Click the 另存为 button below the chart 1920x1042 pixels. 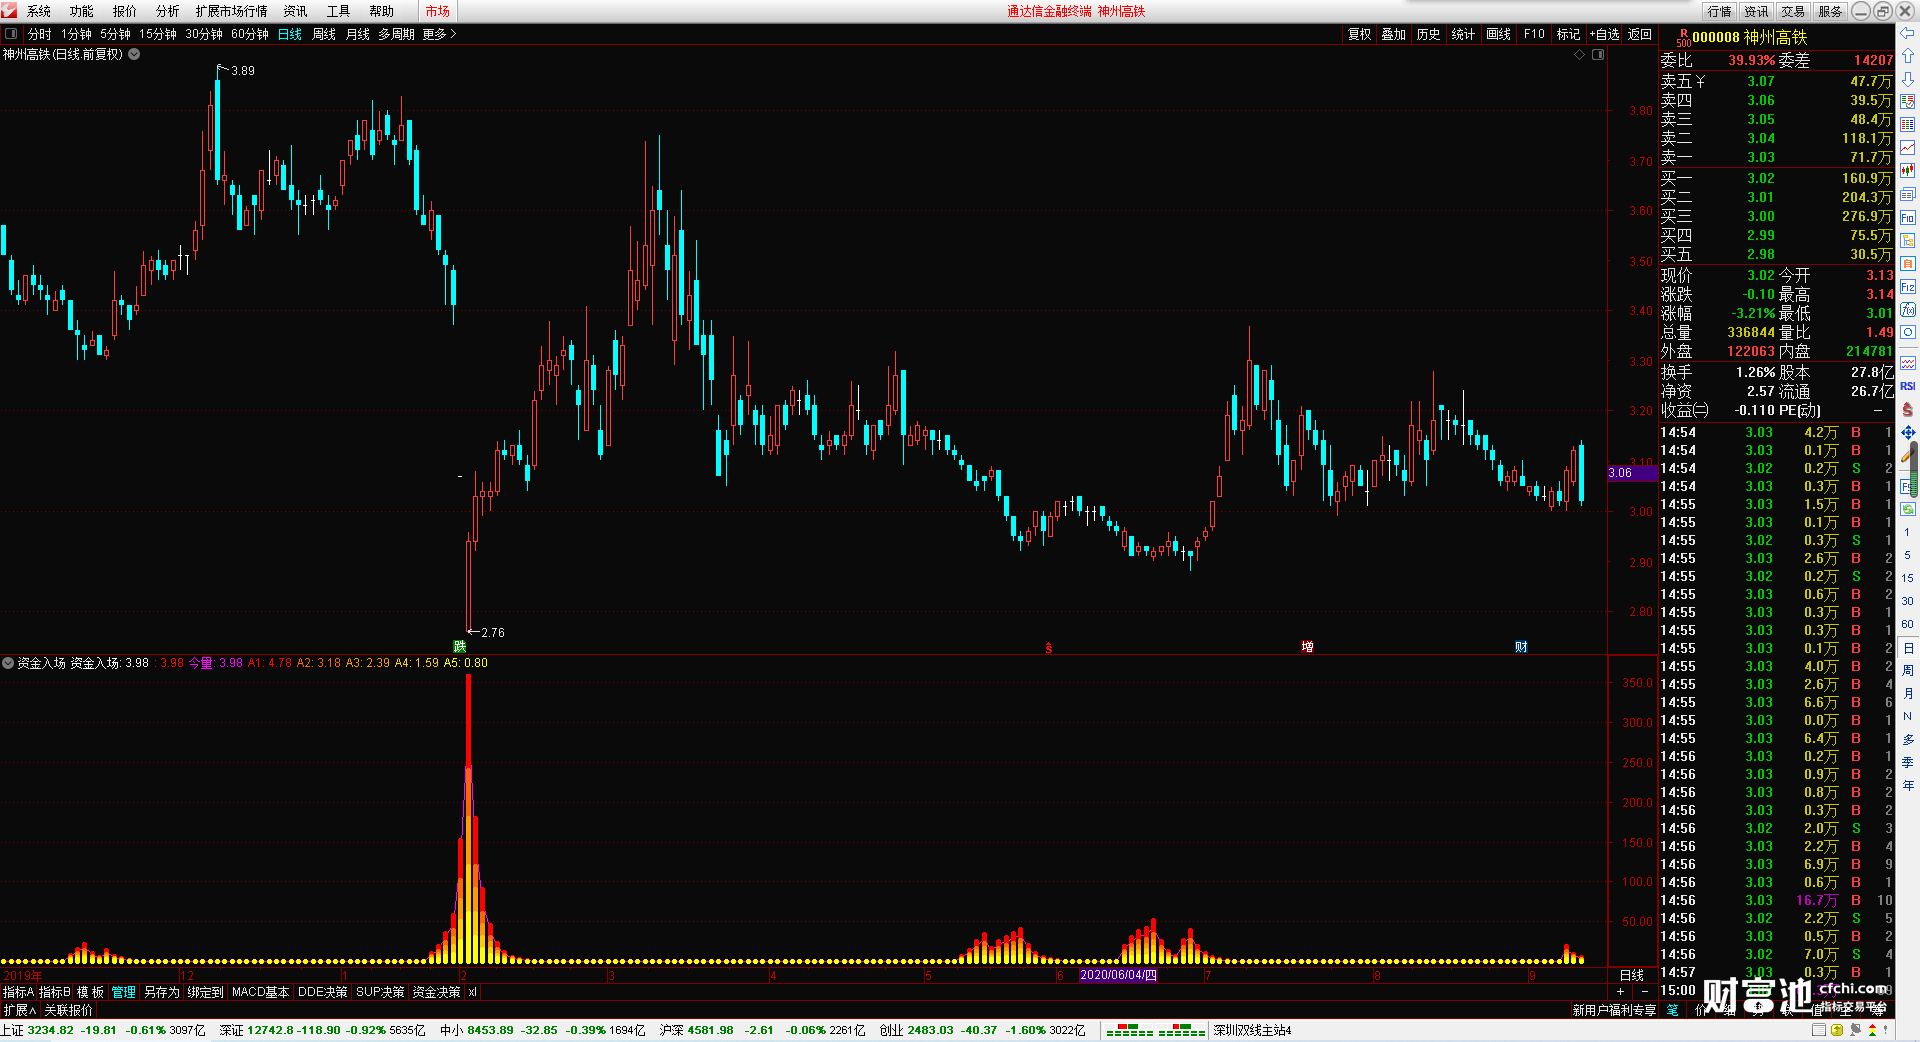(x=161, y=992)
